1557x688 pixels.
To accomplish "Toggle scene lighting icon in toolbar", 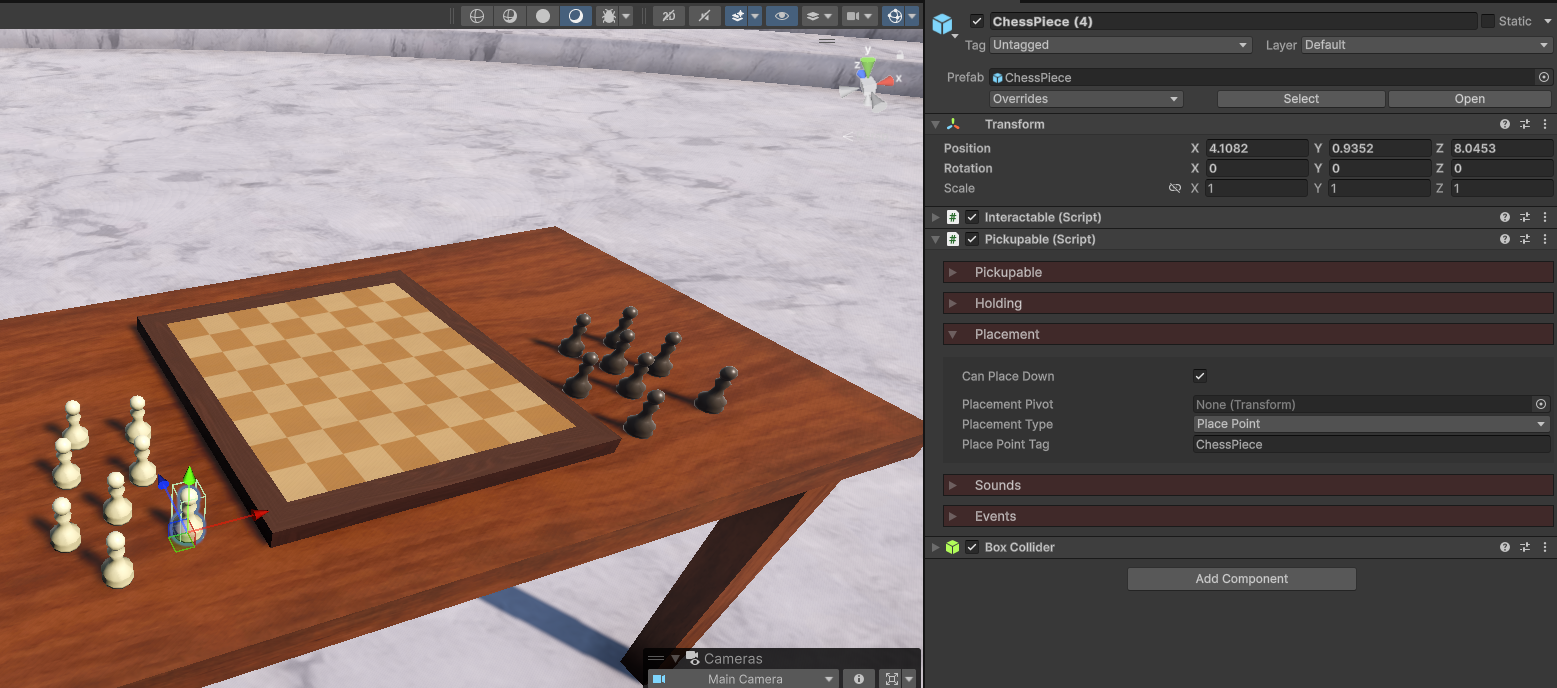I will [x=704, y=16].
